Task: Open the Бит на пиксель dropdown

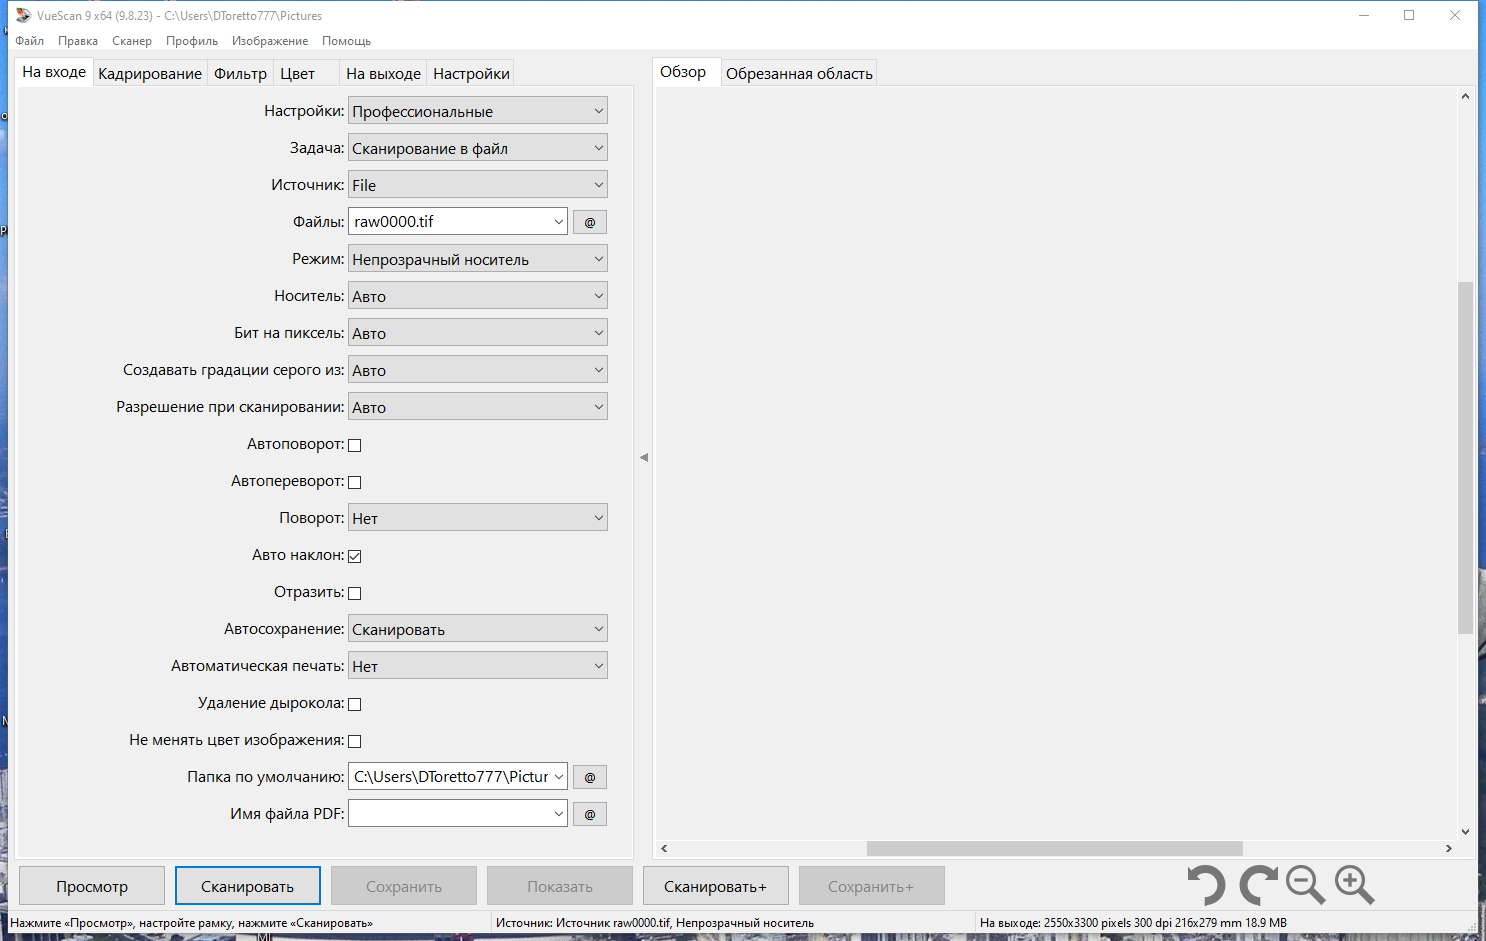Action: pyautogui.click(x=478, y=333)
